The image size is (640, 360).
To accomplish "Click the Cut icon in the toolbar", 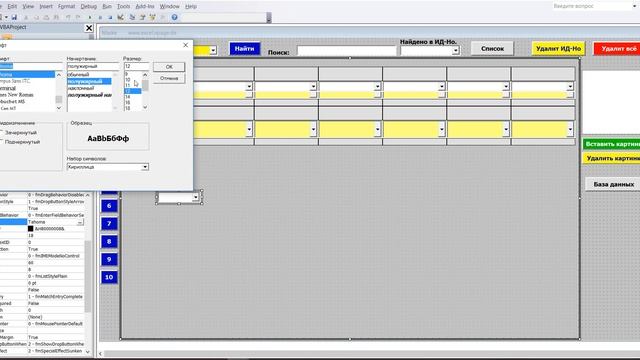I will tap(26, 17).
